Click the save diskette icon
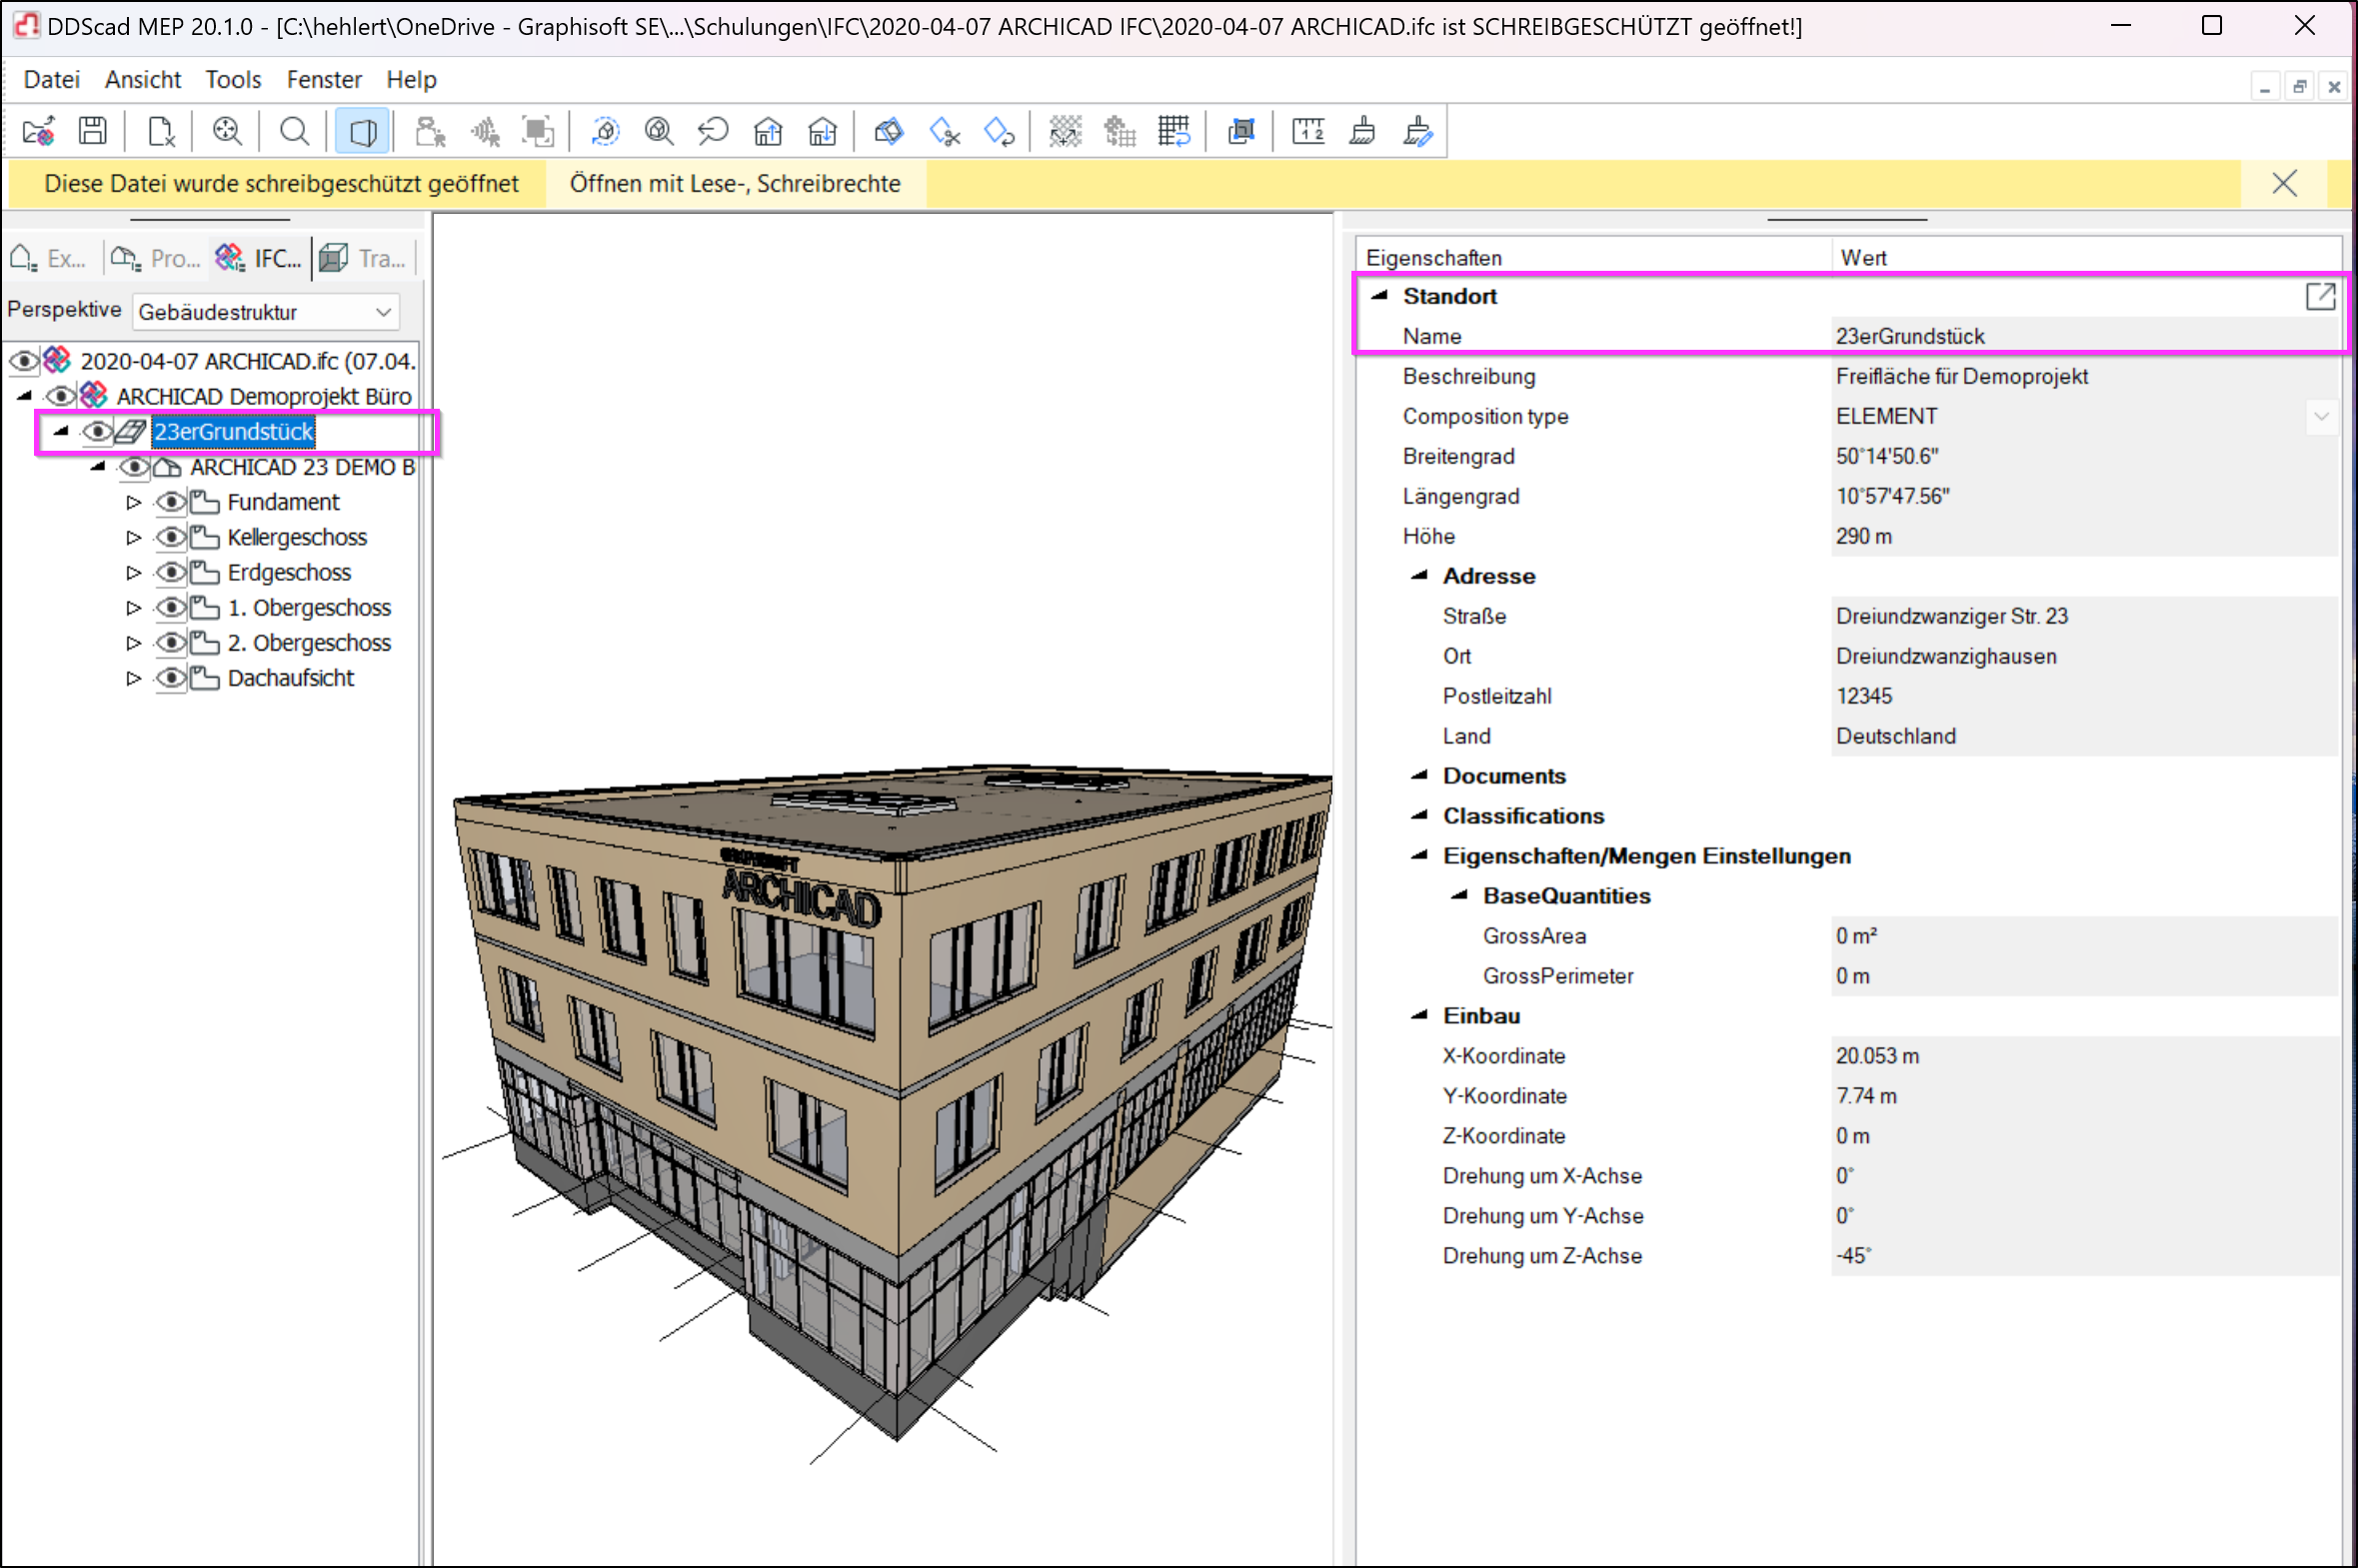The width and height of the screenshot is (2358, 1568). 93,131
